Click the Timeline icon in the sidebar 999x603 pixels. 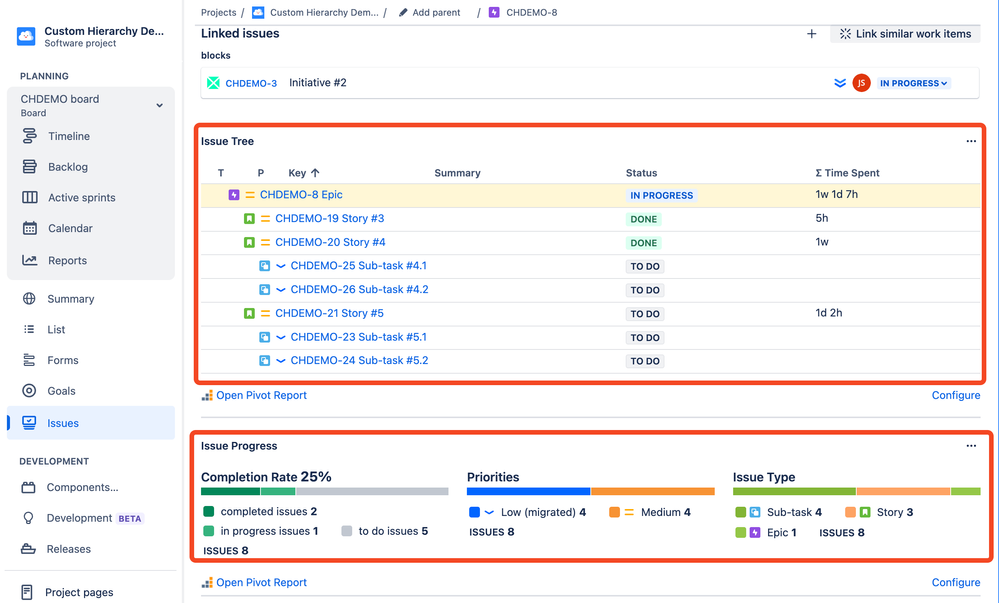29,136
